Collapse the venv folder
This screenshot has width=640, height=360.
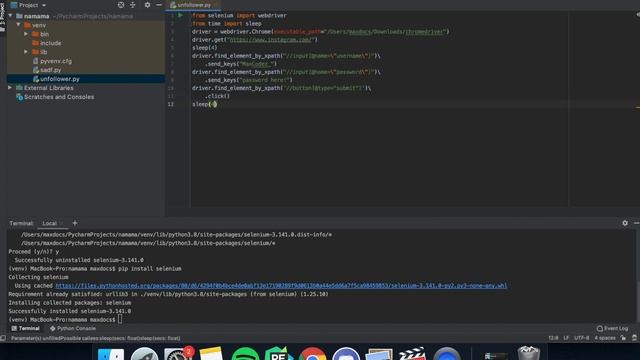(x=18, y=25)
